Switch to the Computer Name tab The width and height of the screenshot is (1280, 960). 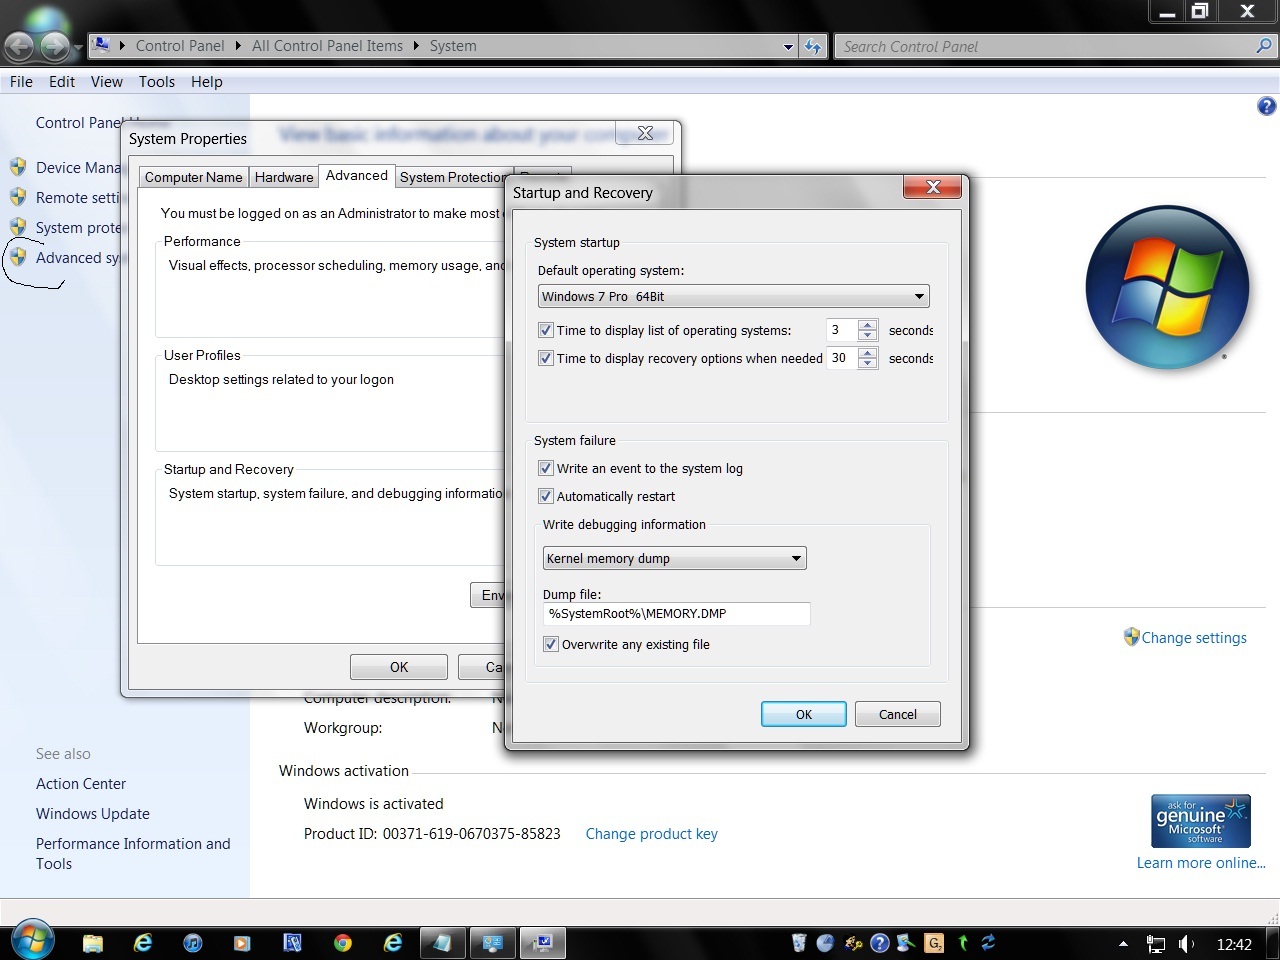click(194, 177)
